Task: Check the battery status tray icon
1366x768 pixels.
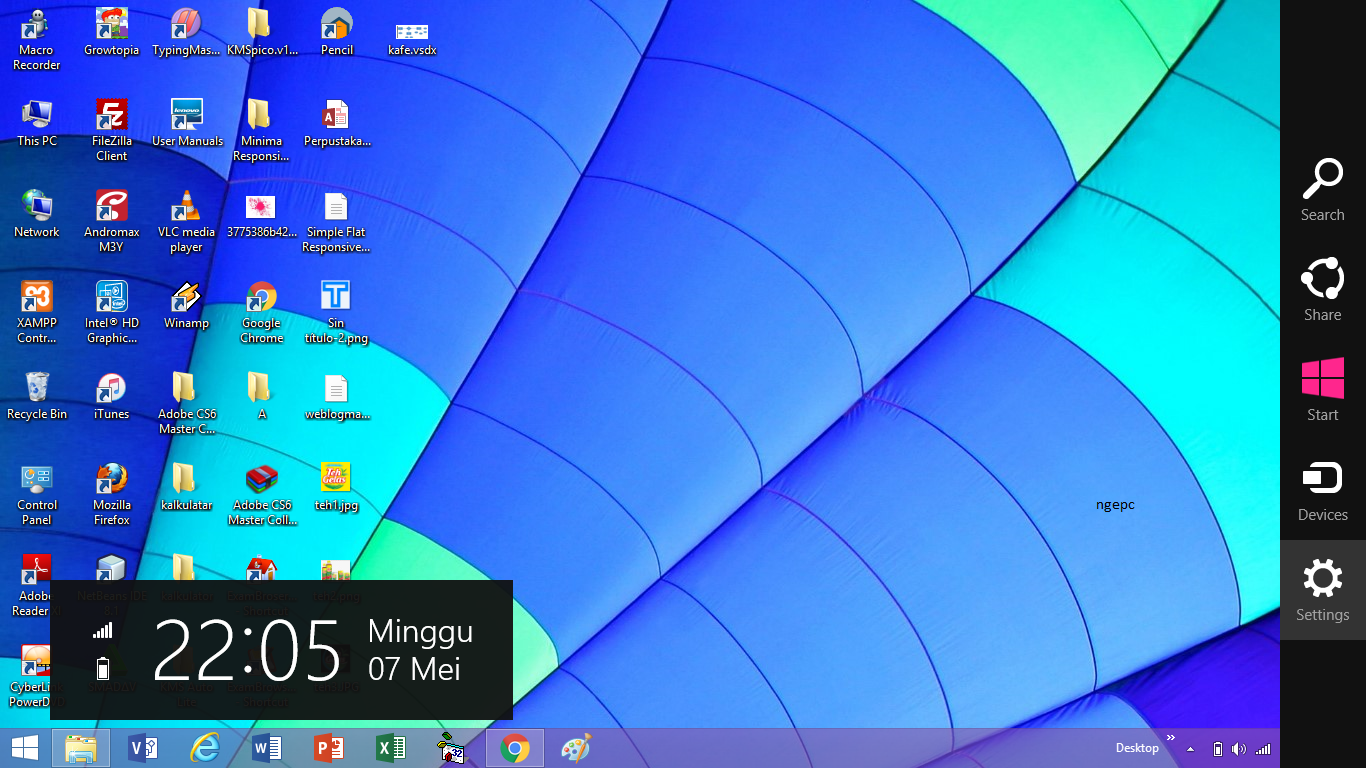Action: pyautogui.click(x=1217, y=747)
